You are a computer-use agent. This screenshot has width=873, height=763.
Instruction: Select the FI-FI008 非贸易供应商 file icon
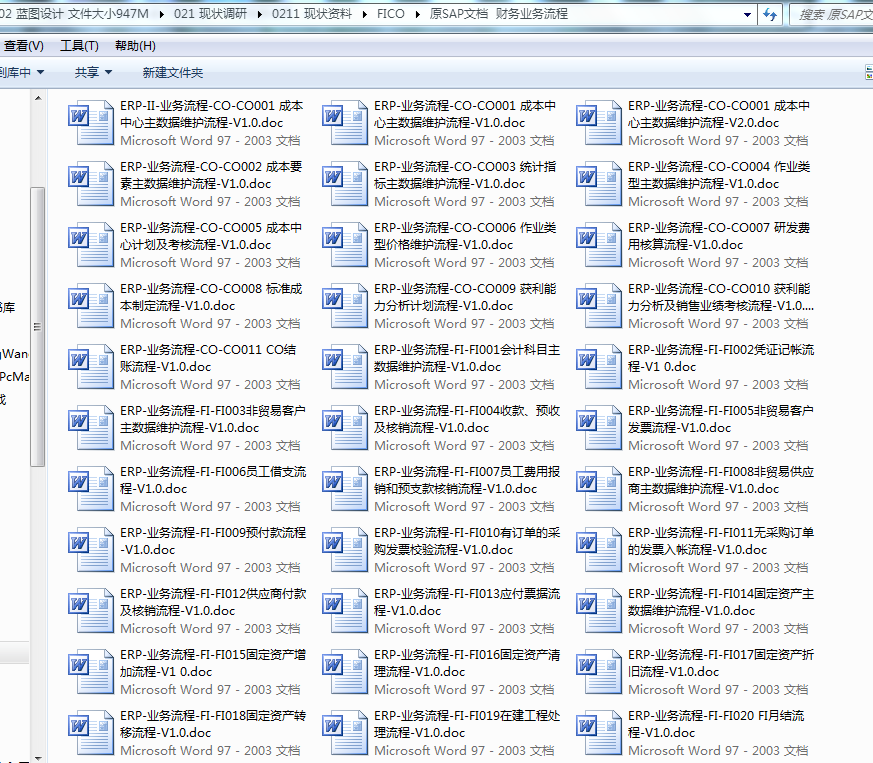click(x=599, y=488)
